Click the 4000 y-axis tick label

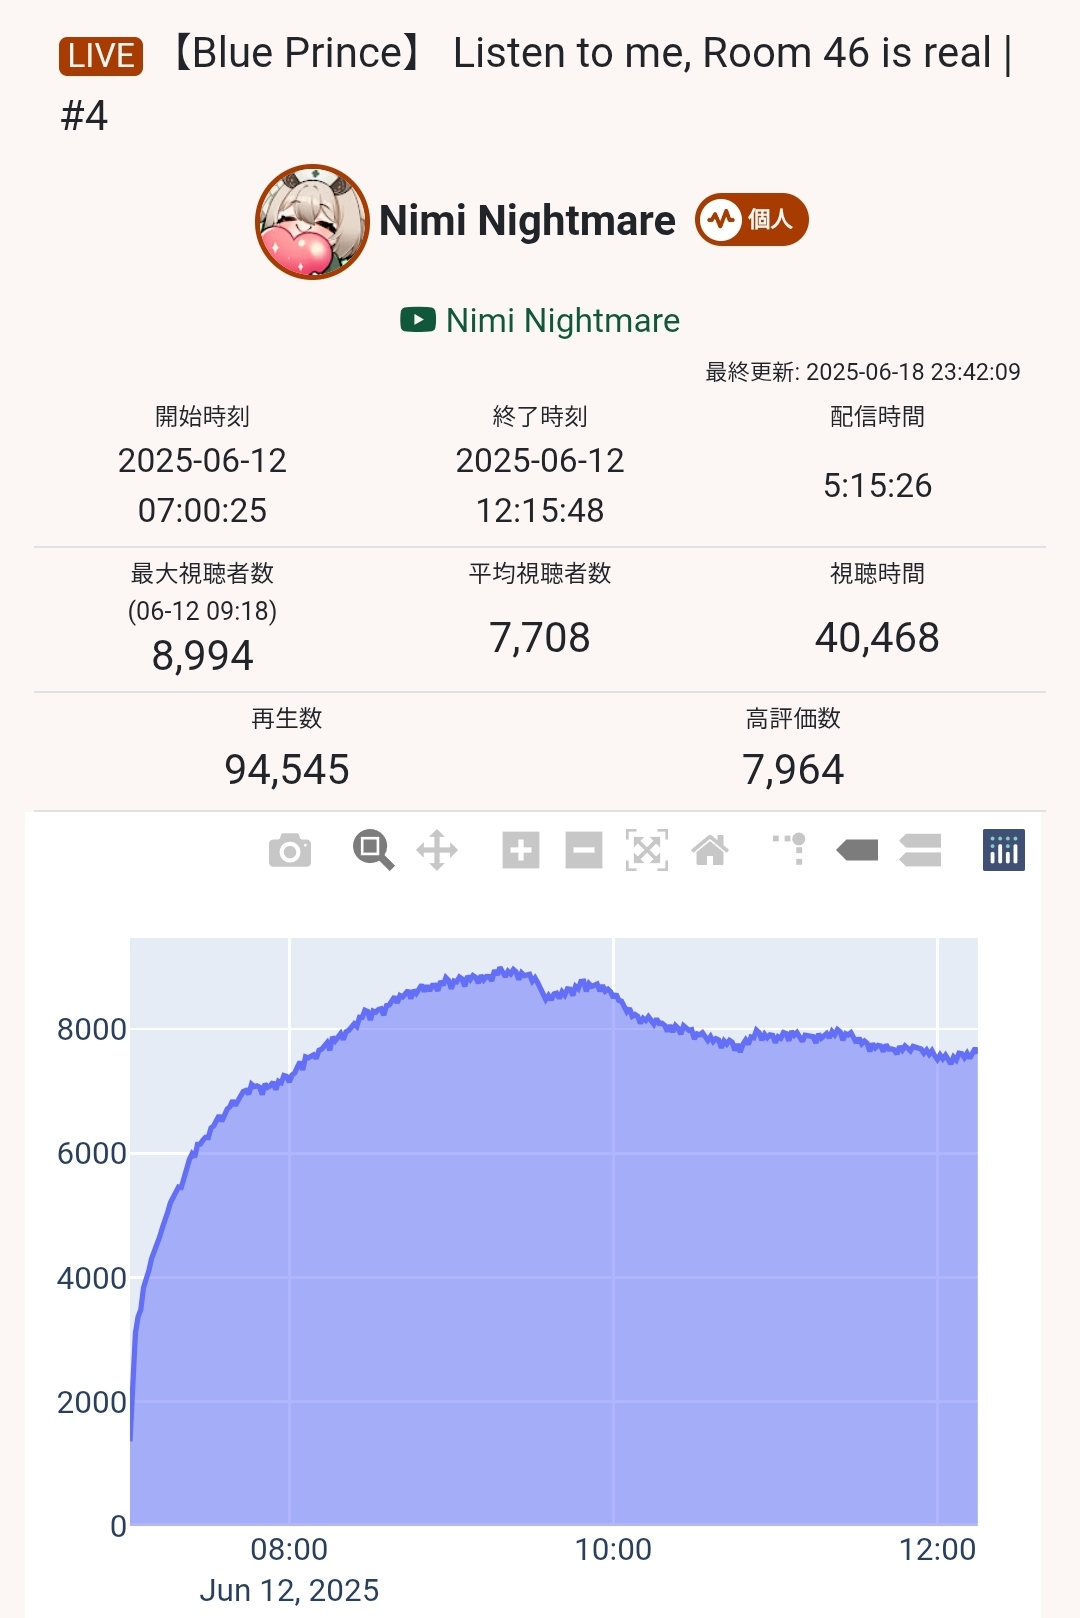[91, 1278]
